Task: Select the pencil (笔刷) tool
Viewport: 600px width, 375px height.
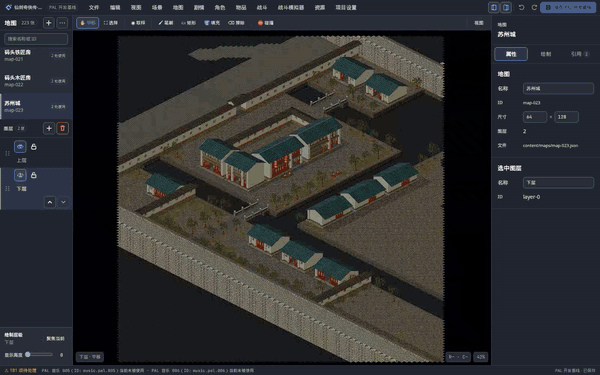Action: pos(166,23)
